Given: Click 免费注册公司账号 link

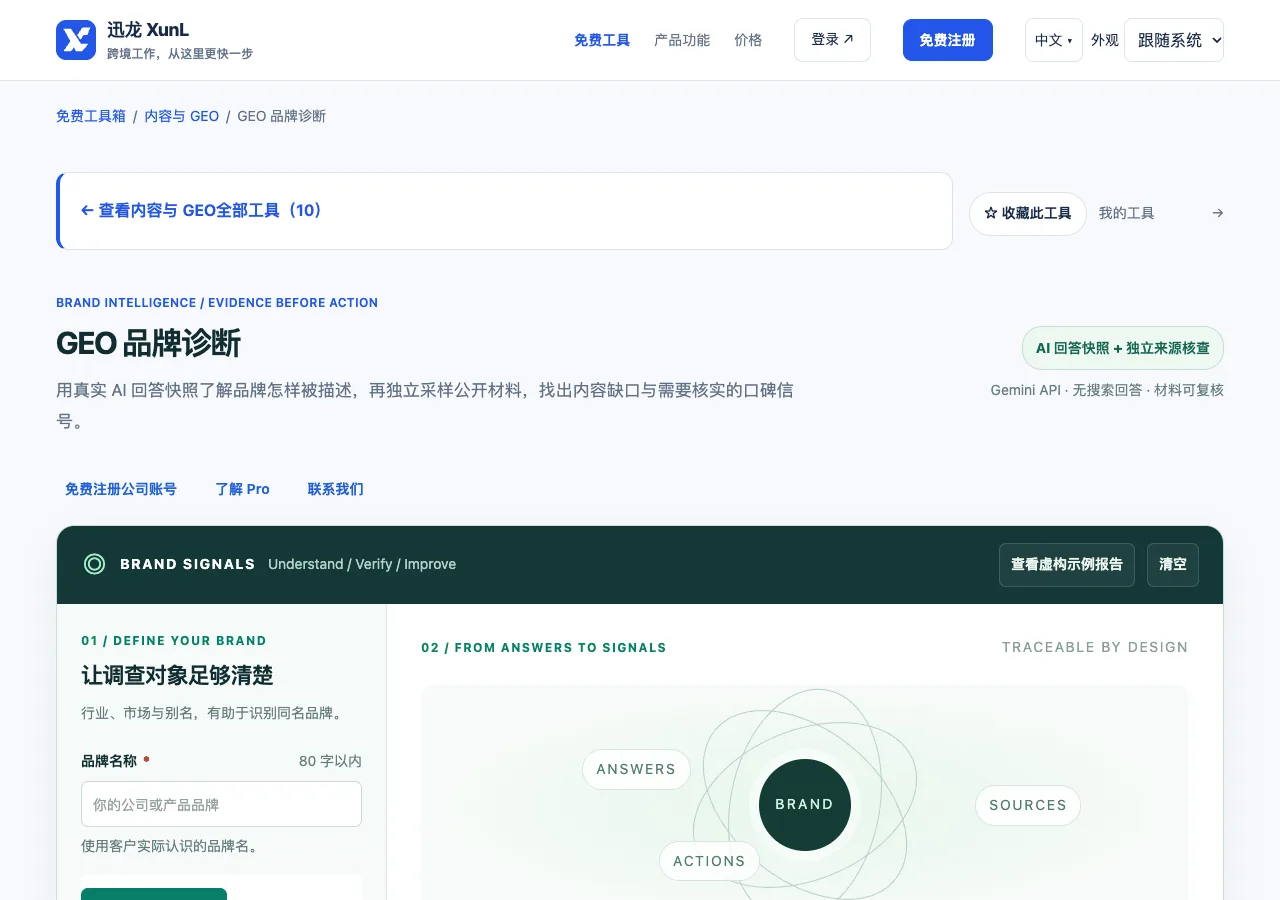Looking at the screenshot, I should coord(121,489).
